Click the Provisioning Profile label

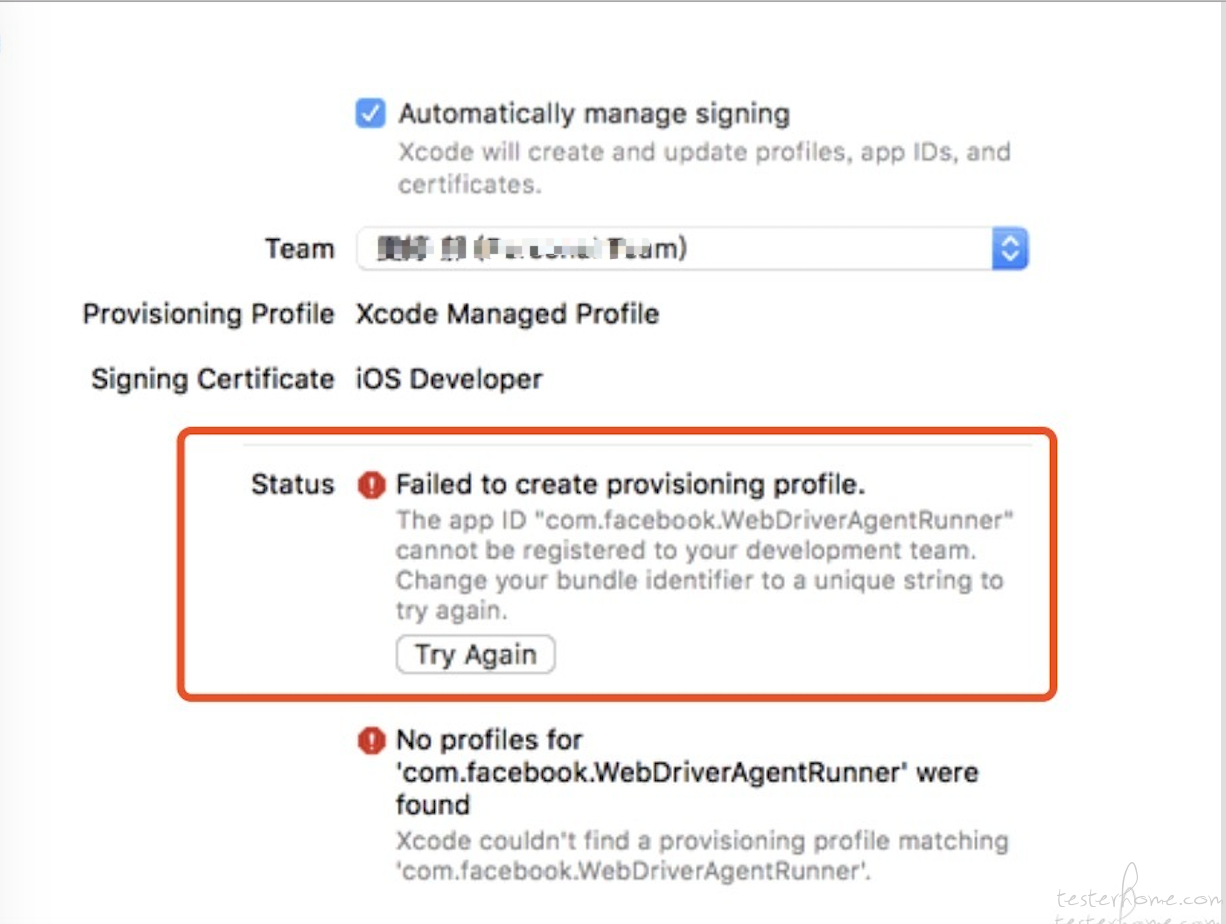[208, 314]
